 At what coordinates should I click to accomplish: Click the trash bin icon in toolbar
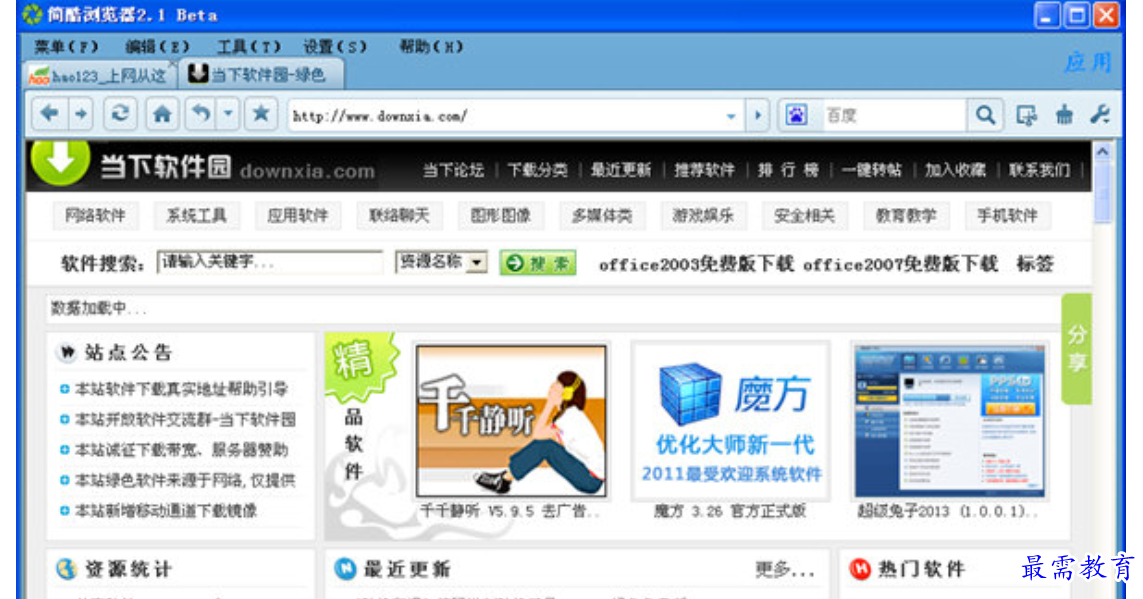coord(1064,115)
